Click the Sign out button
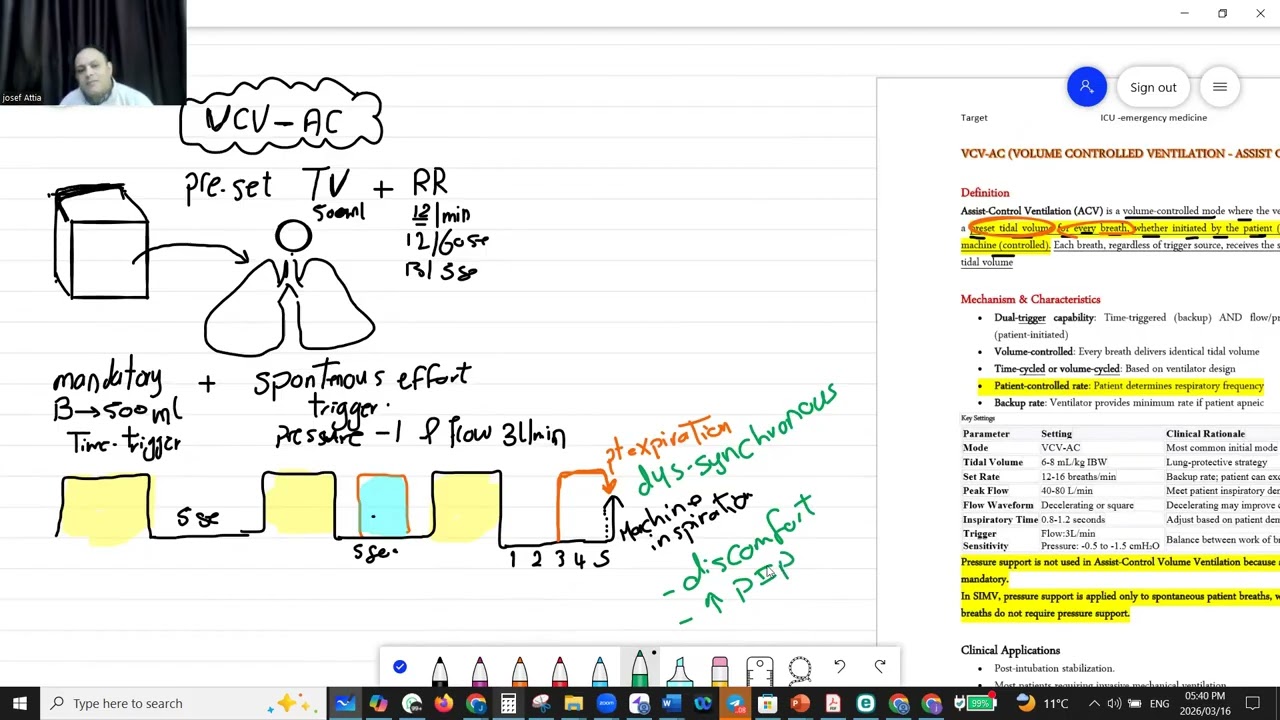 (x=1153, y=87)
